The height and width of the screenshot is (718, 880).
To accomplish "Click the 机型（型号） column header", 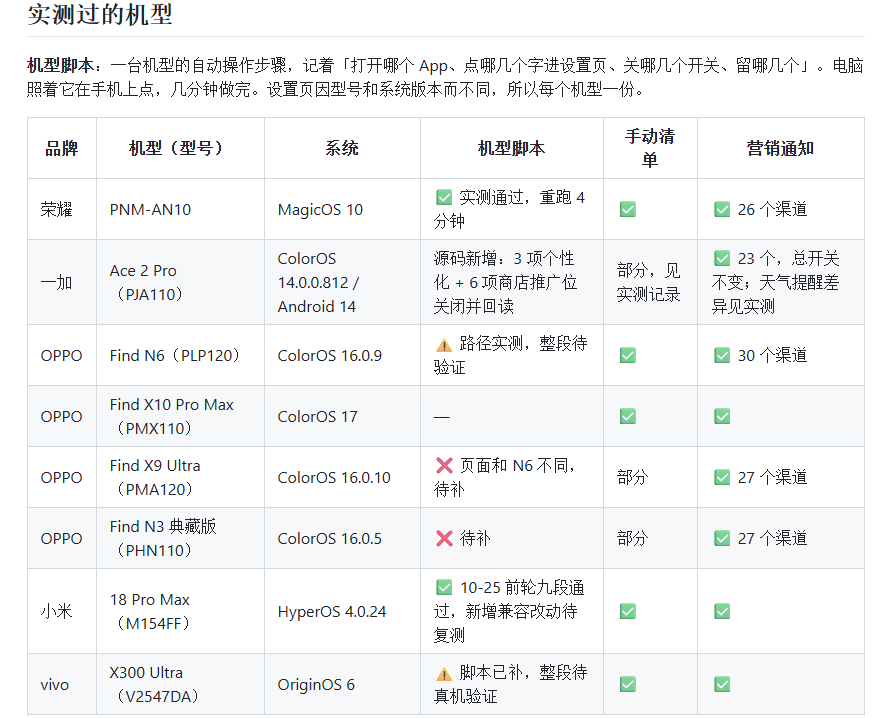I will coord(180,148).
